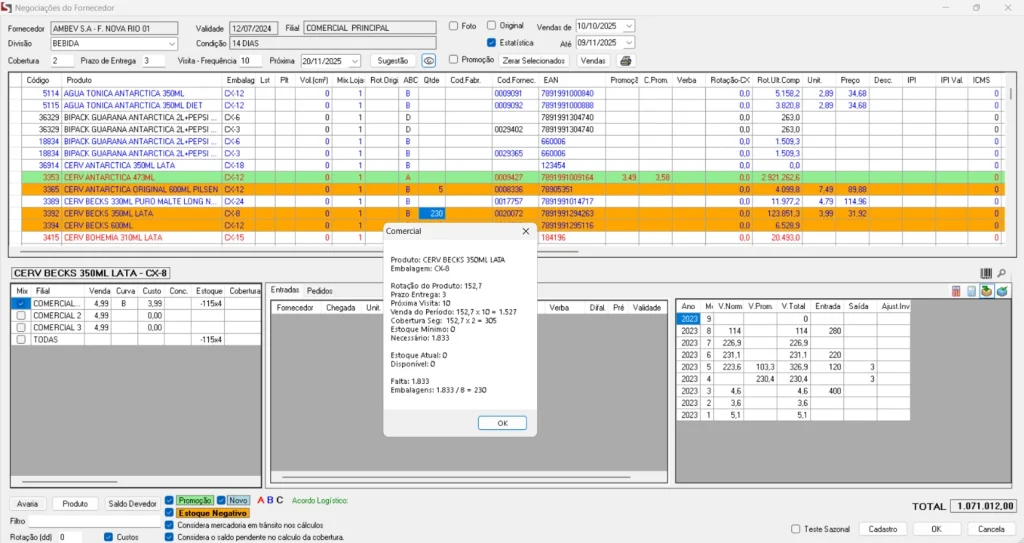Open the Próxima date dropdown
1024x543 pixels.
(x=354, y=61)
